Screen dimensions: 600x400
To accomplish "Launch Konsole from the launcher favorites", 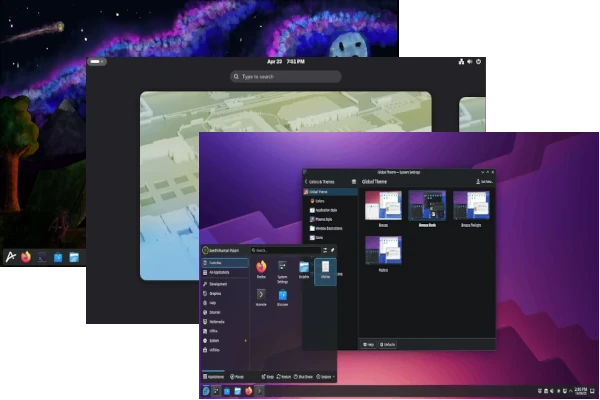I will (x=261, y=297).
